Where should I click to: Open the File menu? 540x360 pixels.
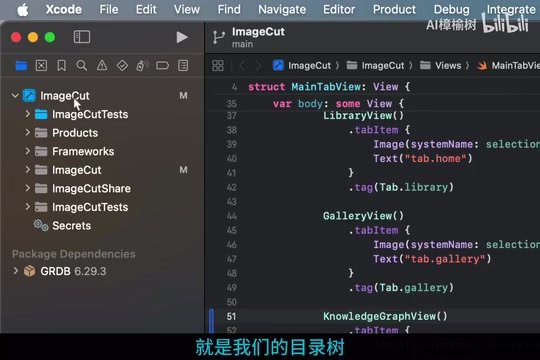point(109,9)
